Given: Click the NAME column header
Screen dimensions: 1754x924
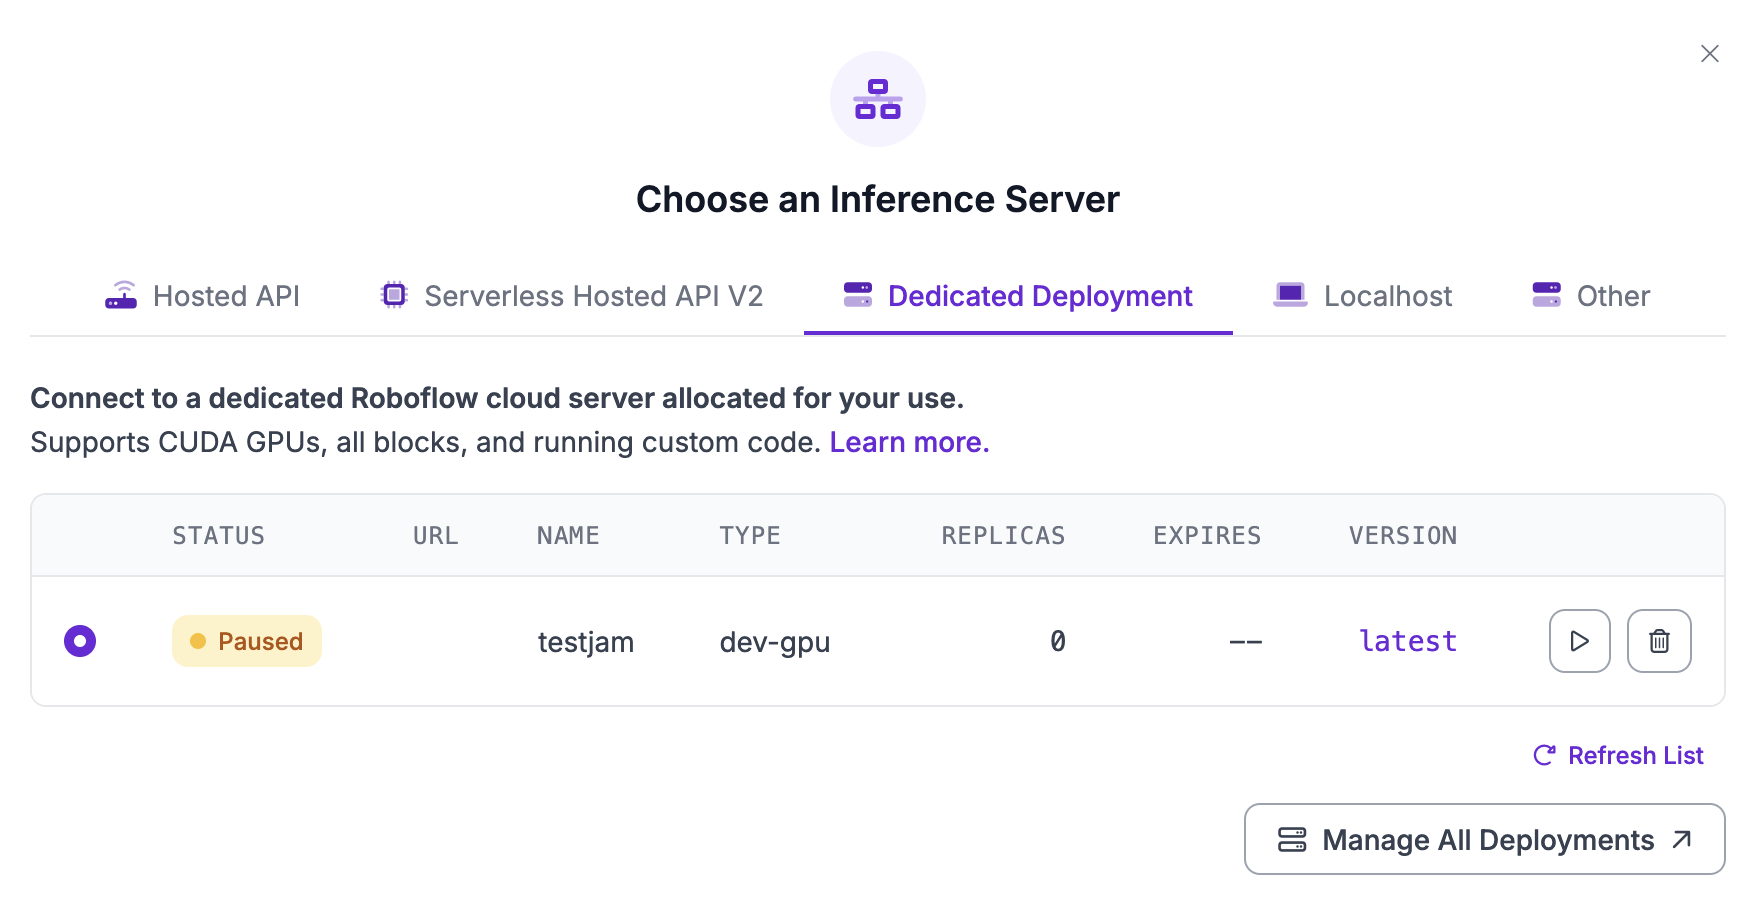Looking at the screenshot, I should (x=567, y=536).
